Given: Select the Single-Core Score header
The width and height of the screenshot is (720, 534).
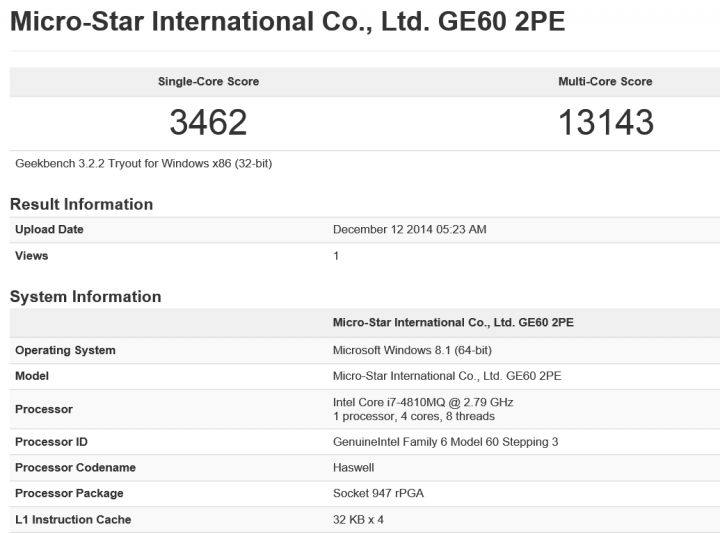Looking at the screenshot, I should (208, 81).
